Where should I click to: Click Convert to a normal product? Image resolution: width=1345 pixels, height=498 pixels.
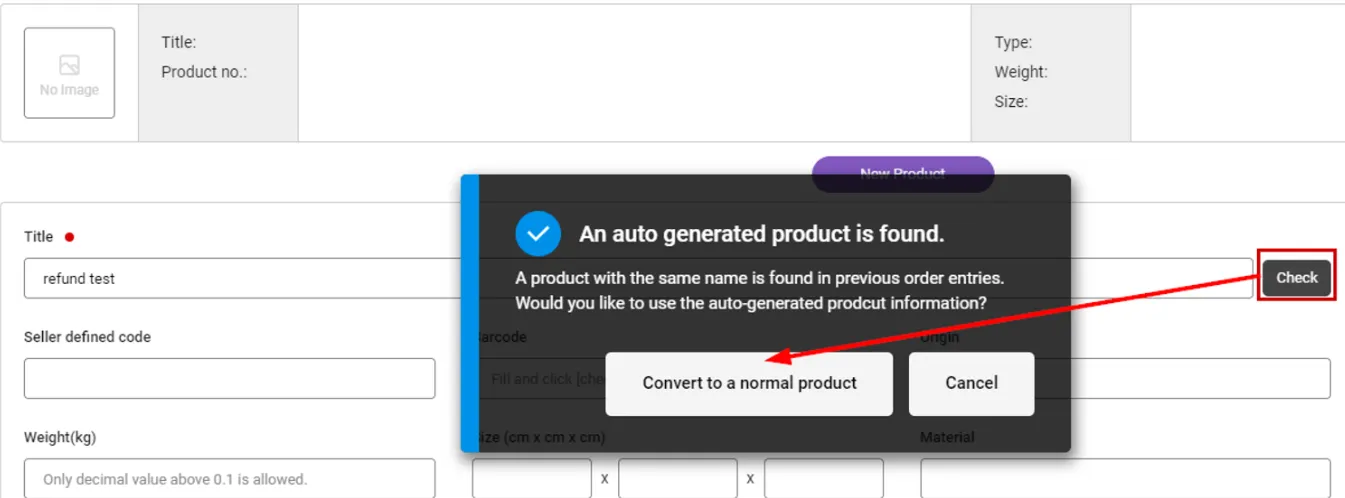click(x=749, y=383)
